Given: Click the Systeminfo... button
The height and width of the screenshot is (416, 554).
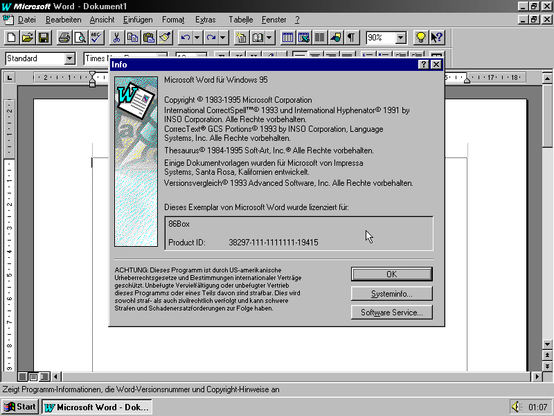Looking at the screenshot, I should tap(391, 294).
